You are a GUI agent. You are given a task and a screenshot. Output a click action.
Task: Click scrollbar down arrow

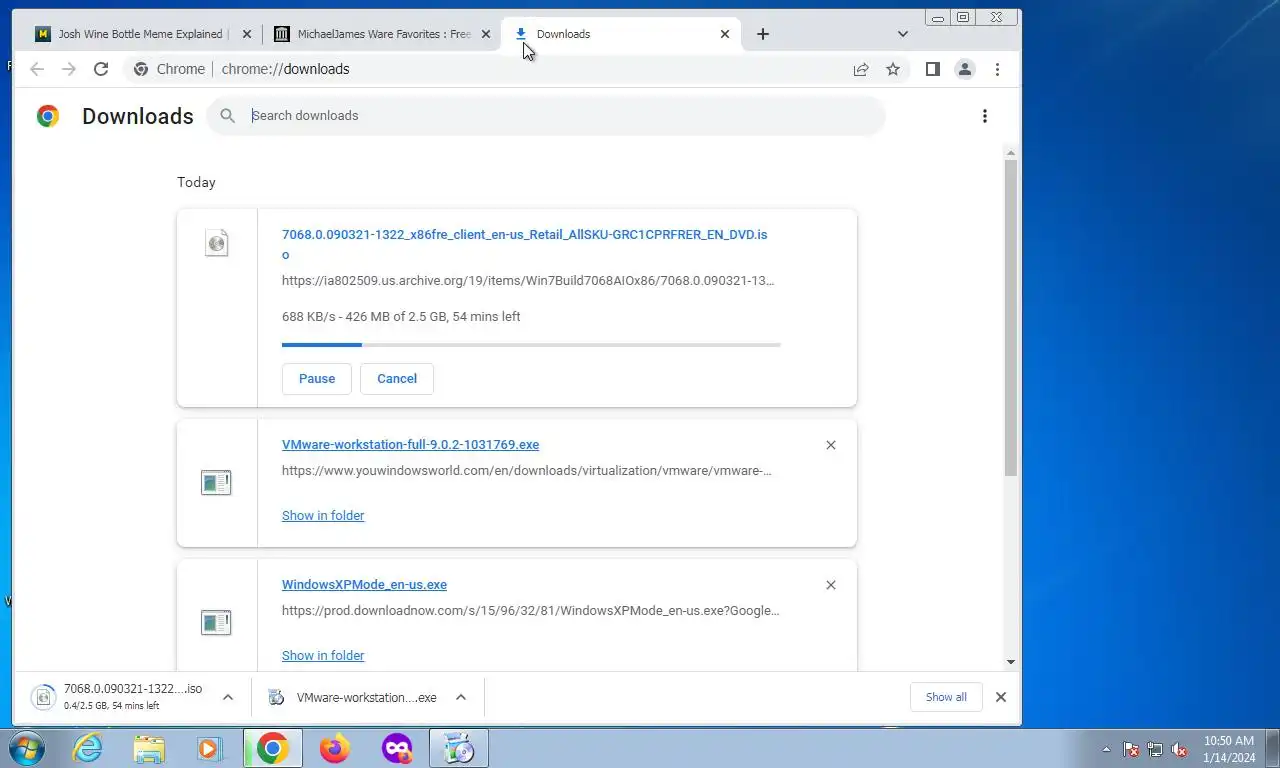click(x=1011, y=661)
